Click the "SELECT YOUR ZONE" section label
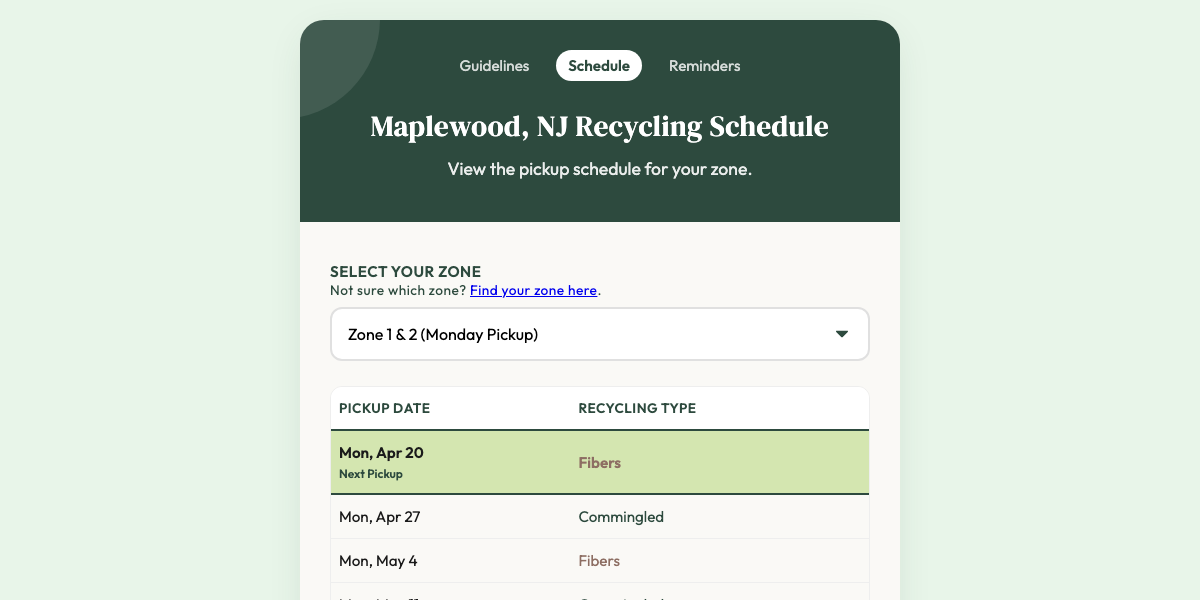The height and width of the screenshot is (600, 1200). pos(405,271)
